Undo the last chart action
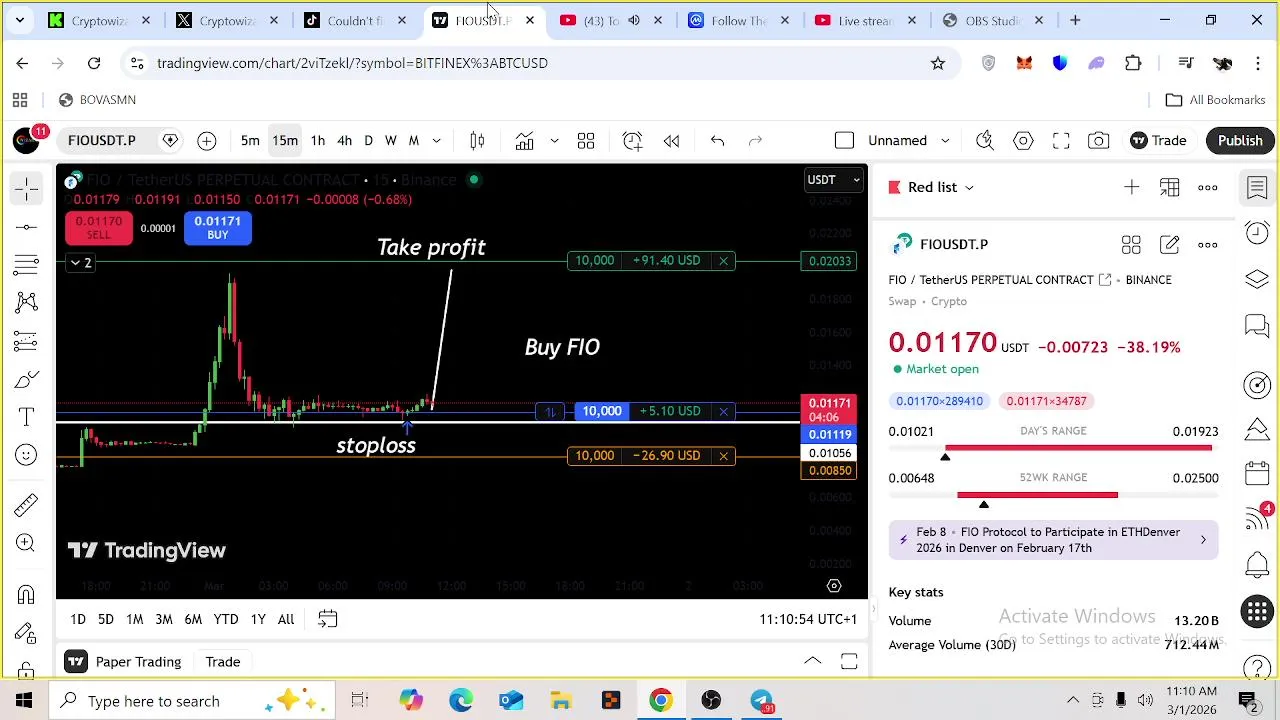 pos(717,141)
